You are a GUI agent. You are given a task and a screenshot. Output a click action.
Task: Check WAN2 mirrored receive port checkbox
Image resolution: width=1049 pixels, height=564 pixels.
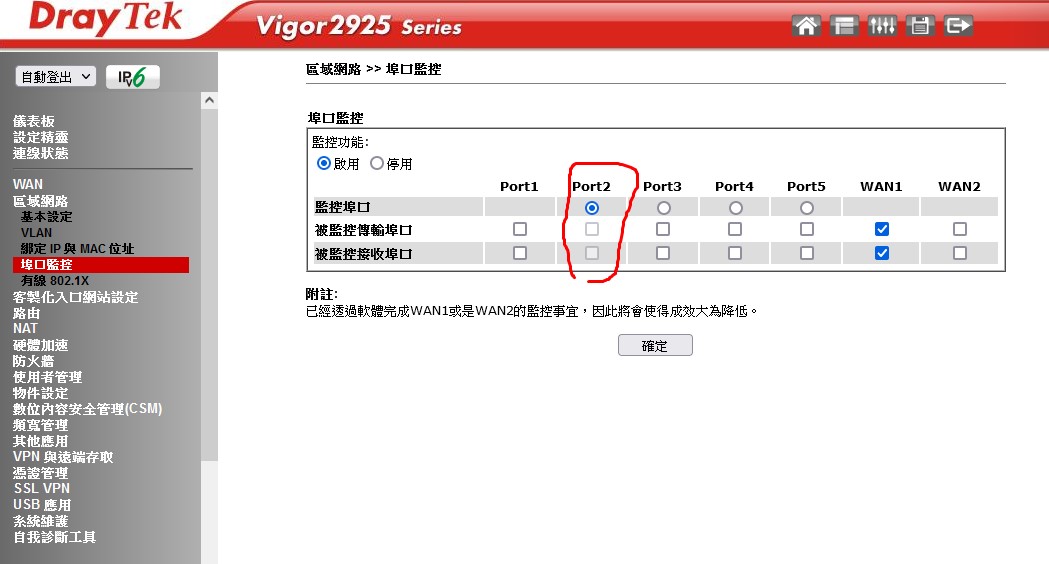click(959, 253)
